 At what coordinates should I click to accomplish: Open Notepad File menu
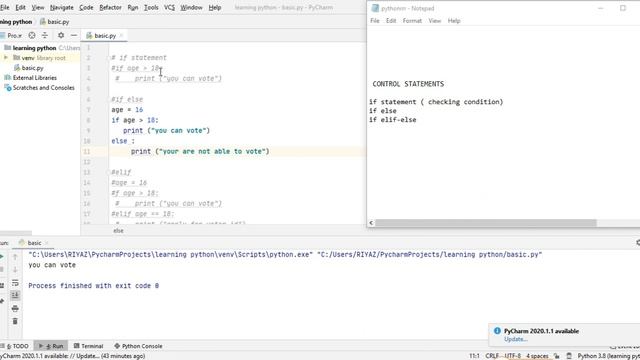(375, 20)
